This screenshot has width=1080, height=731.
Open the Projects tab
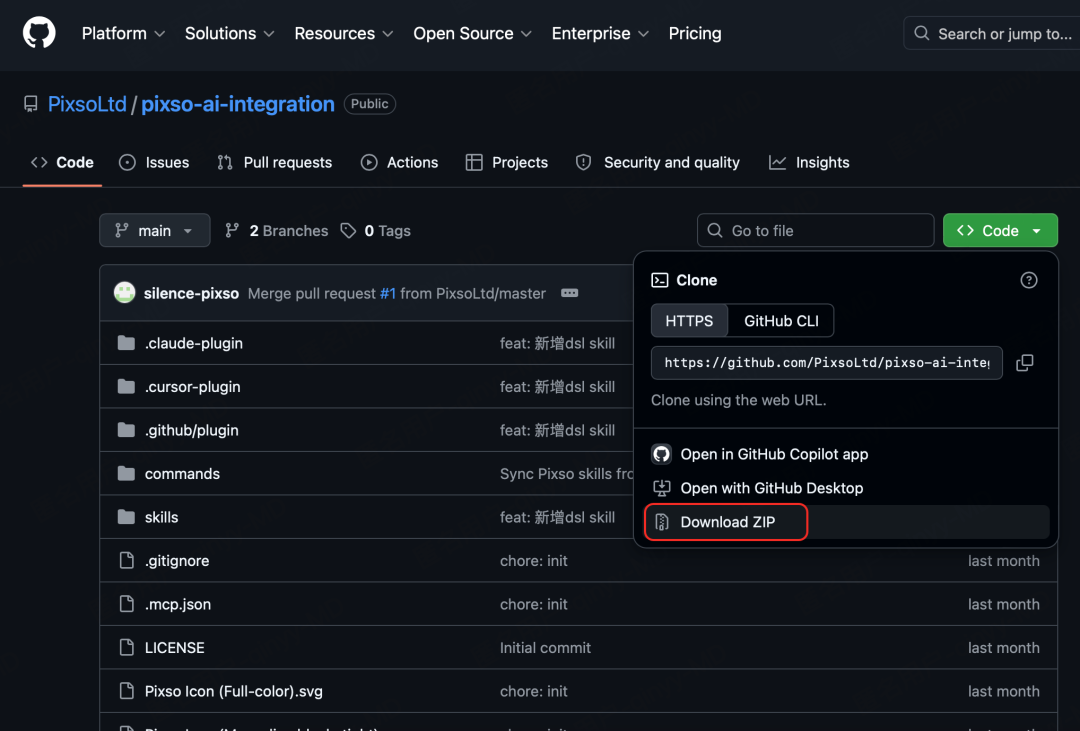[x=507, y=163]
